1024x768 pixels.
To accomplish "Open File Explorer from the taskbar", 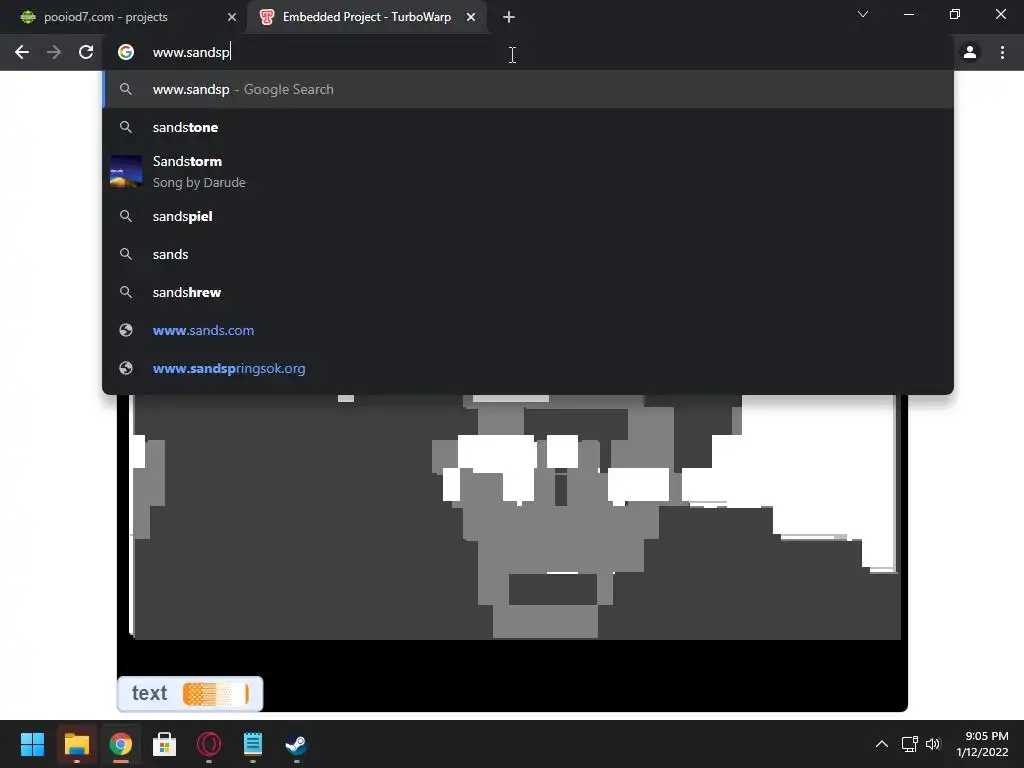I will point(76,744).
